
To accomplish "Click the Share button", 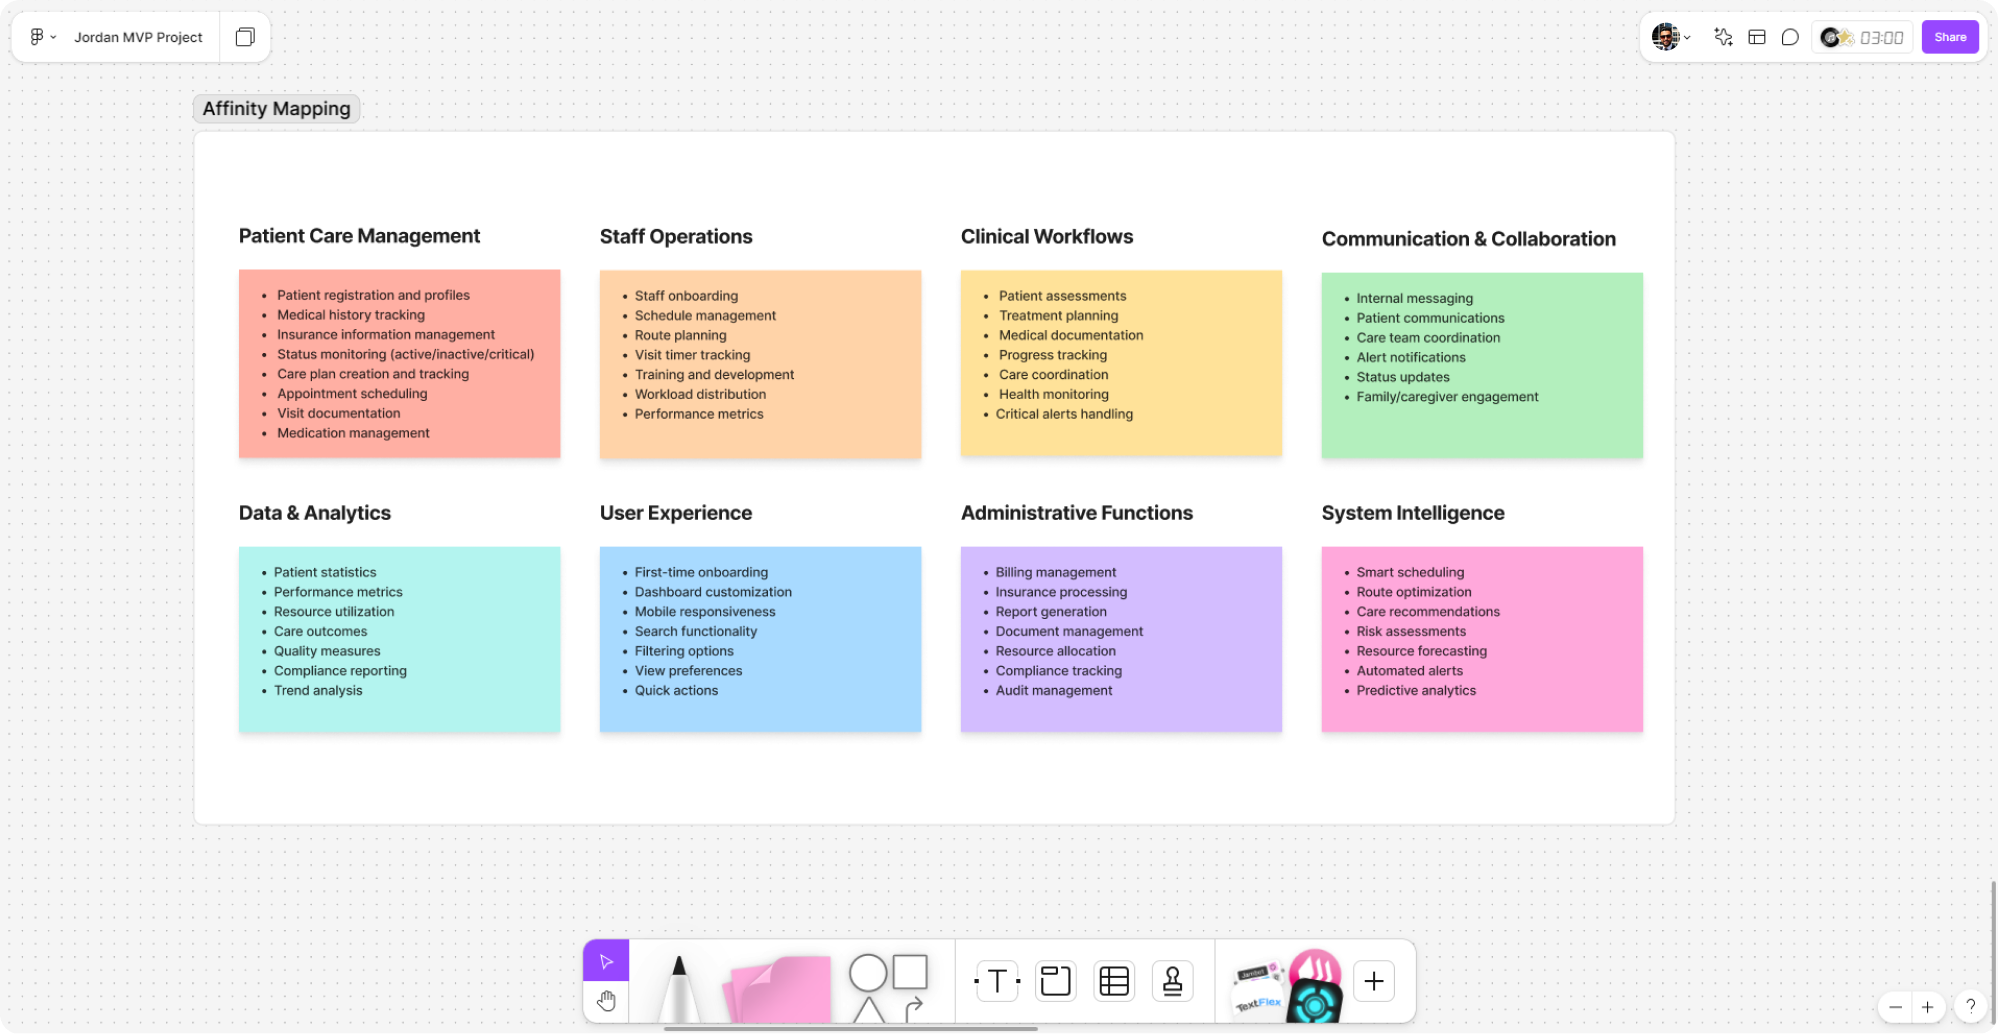I will click(x=1949, y=37).
